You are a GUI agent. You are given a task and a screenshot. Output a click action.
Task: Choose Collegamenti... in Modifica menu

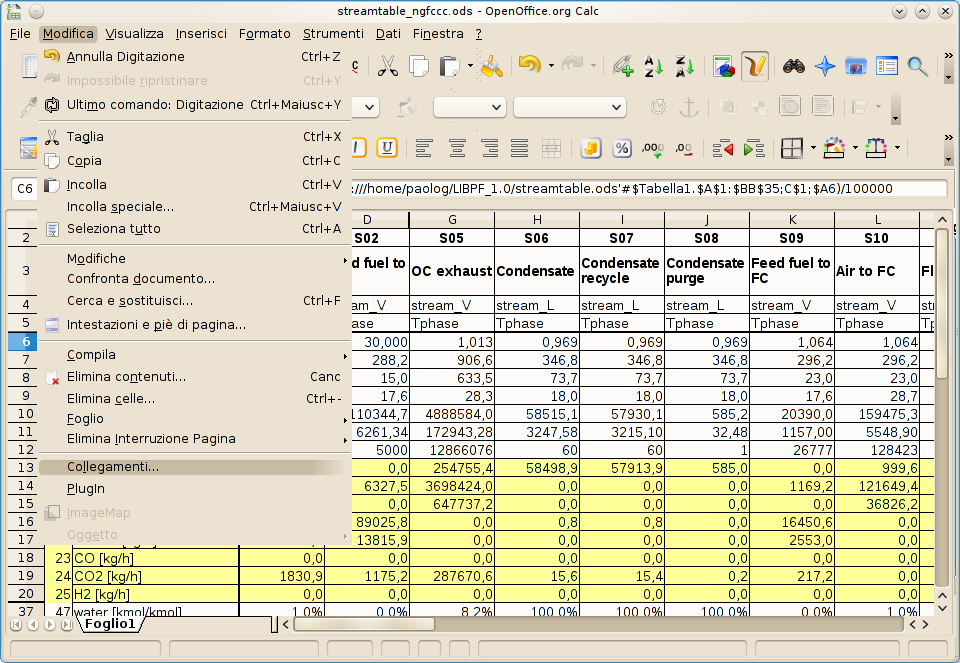pos(113,467)
